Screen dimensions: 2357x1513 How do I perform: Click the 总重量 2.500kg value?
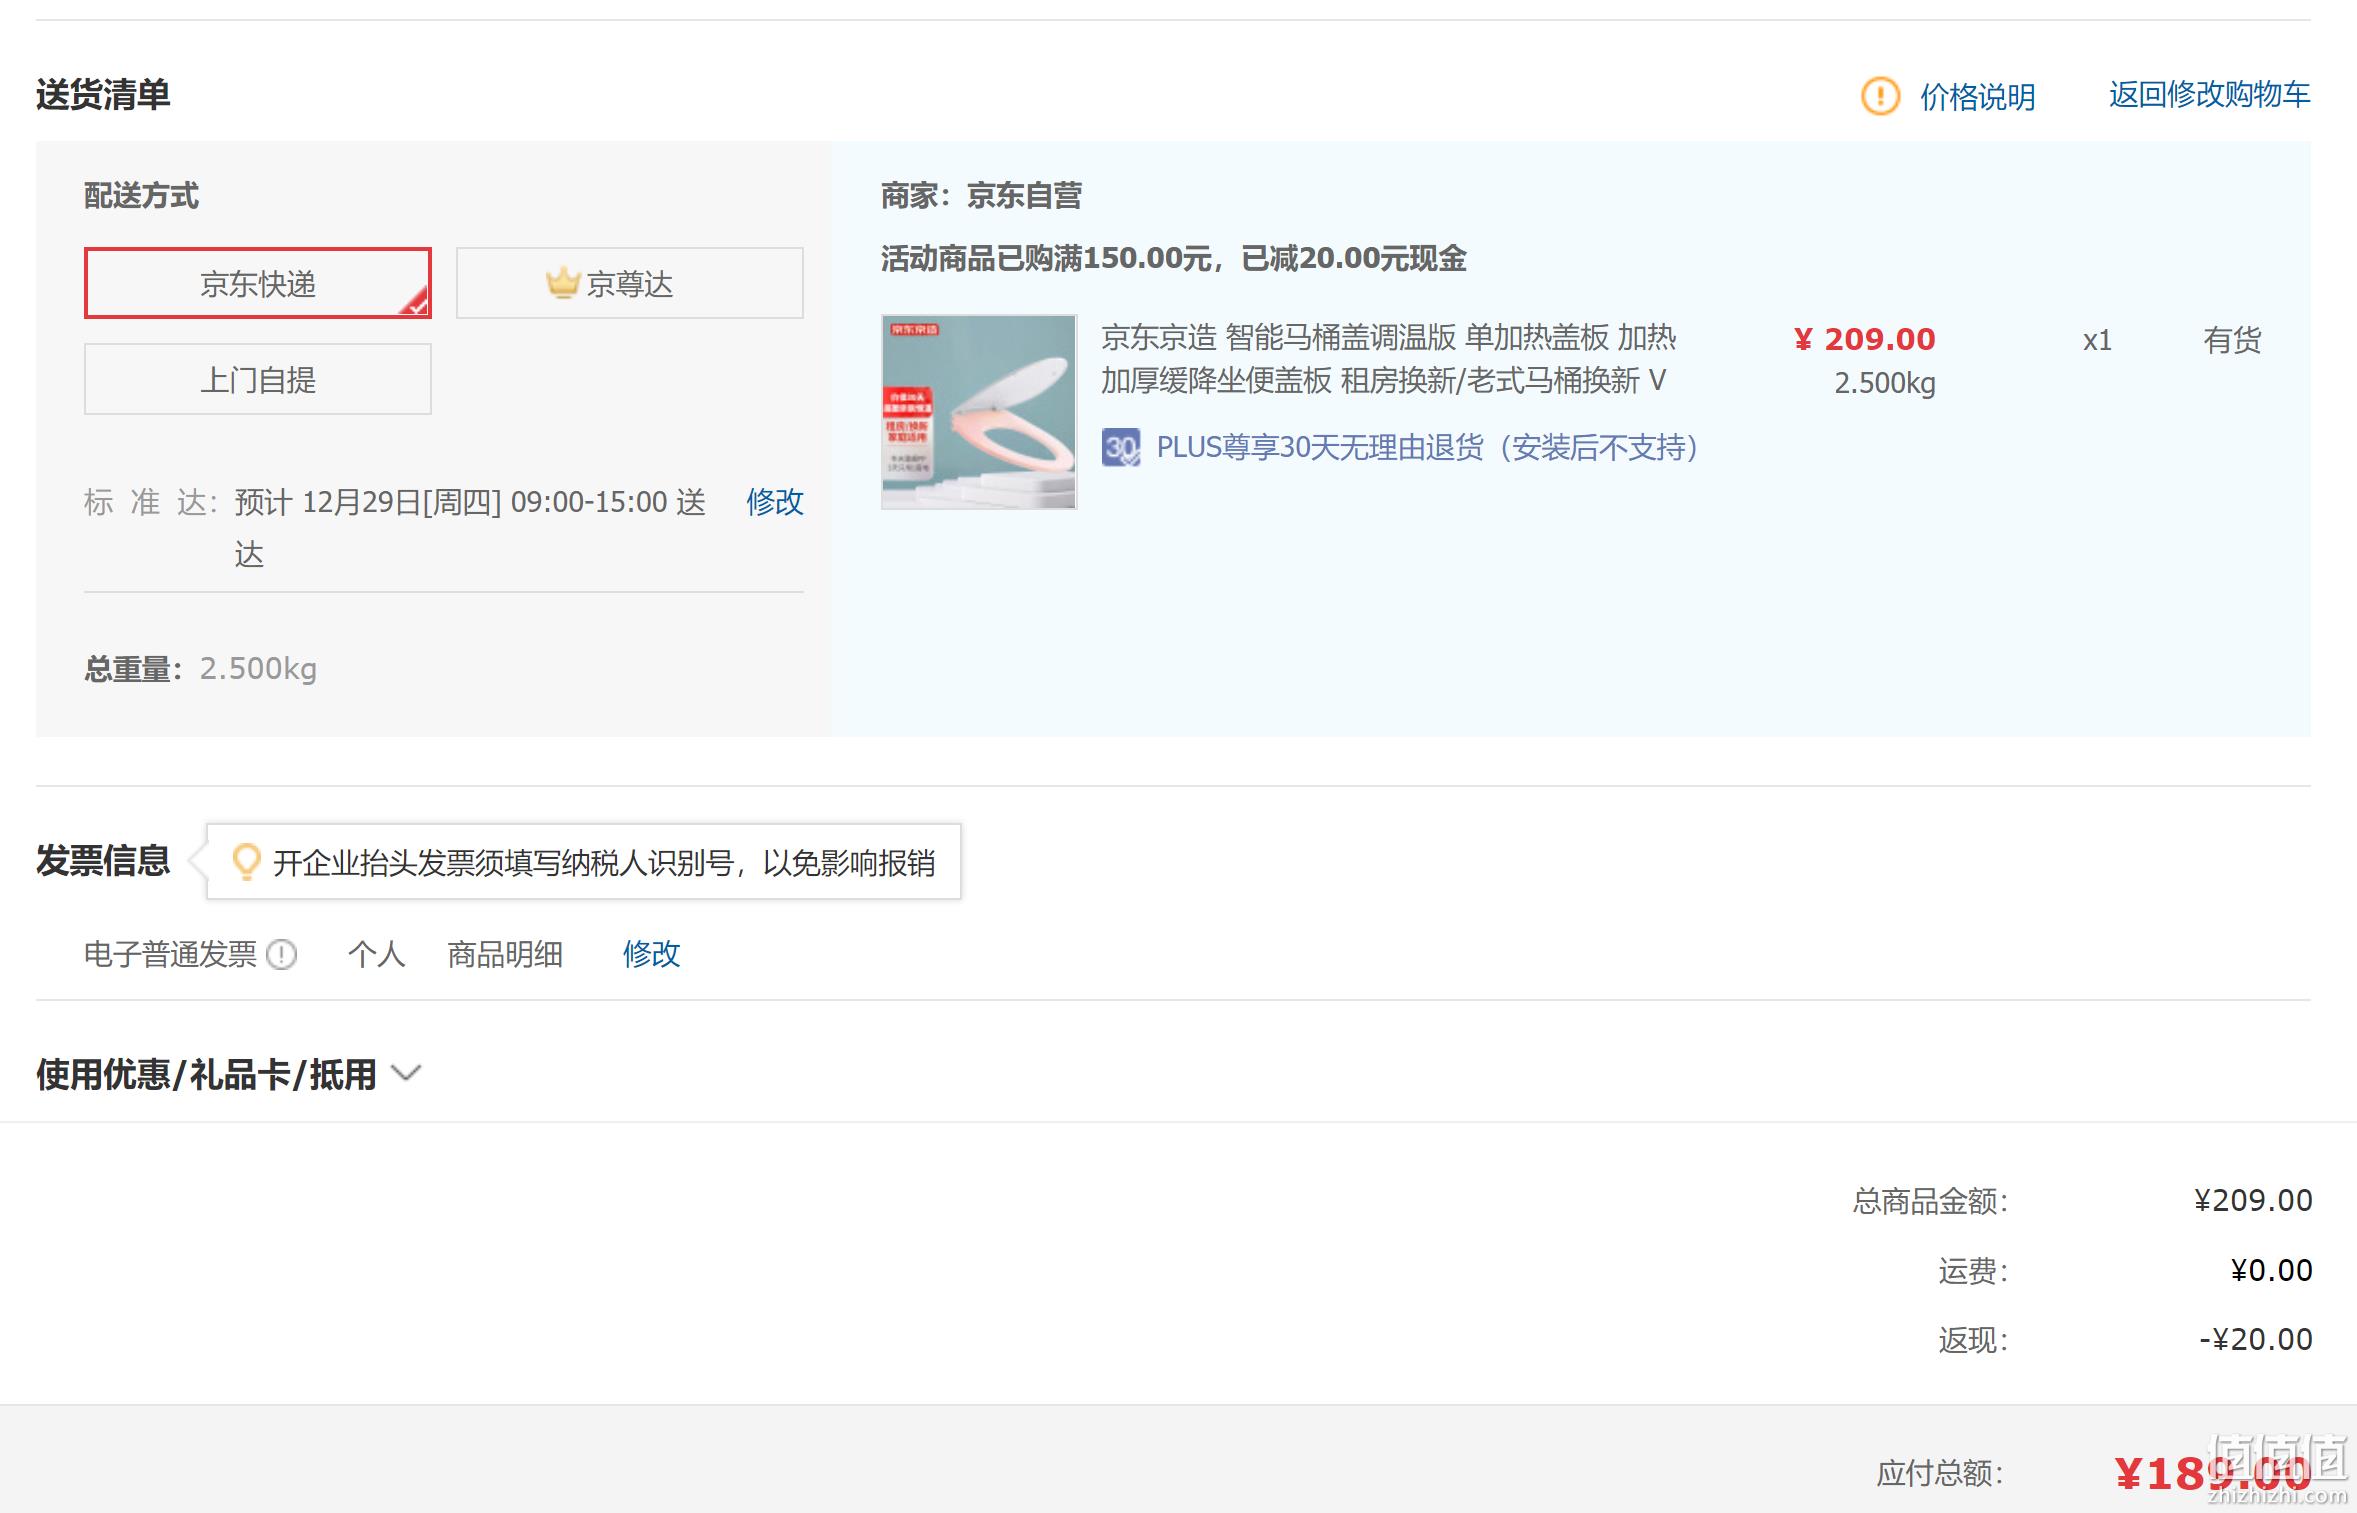(258, 668)
